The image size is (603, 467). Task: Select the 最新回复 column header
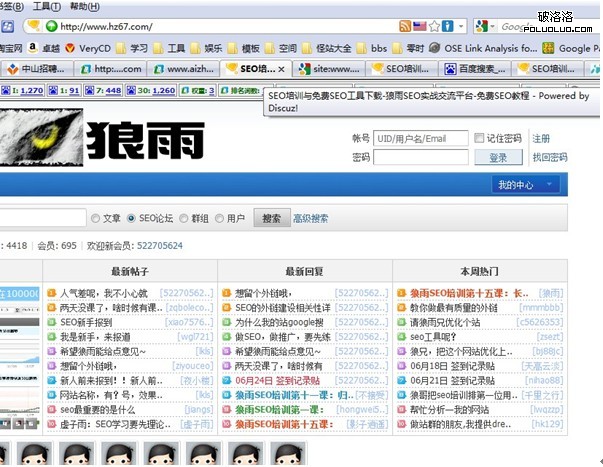point(305,271)
